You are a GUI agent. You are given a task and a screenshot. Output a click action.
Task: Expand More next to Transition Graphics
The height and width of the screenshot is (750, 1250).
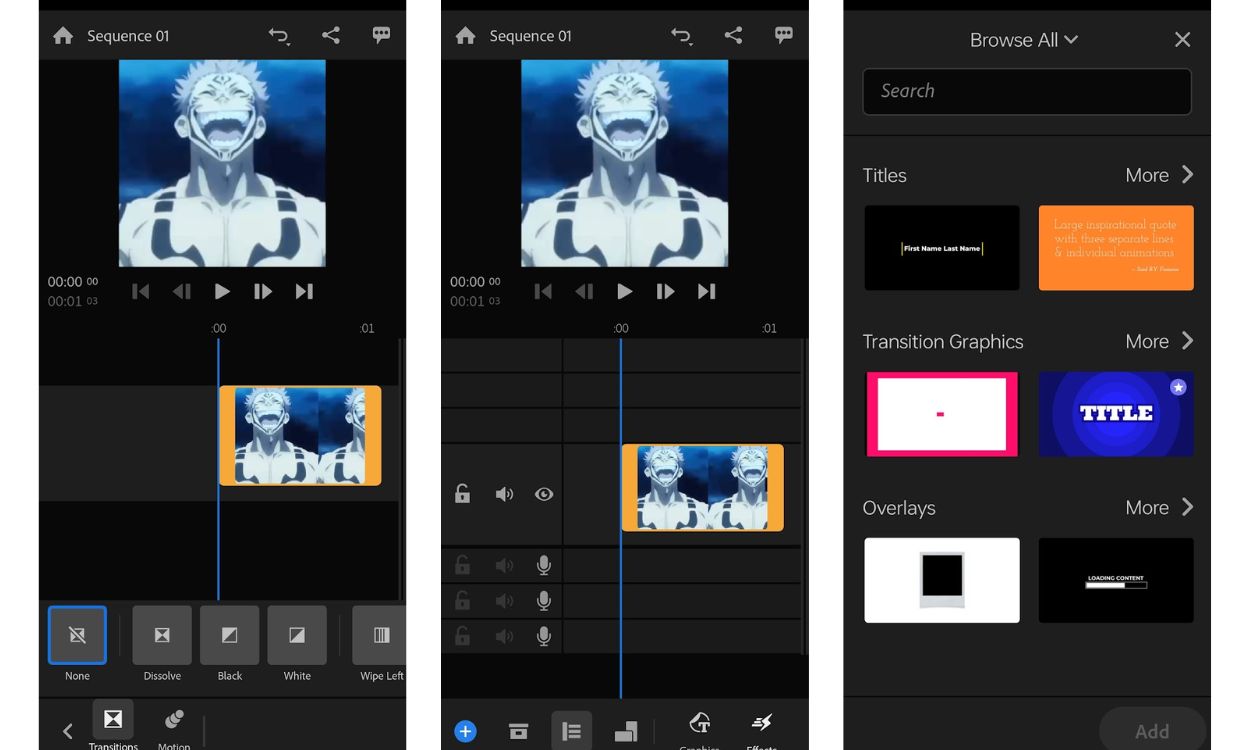1157,341
